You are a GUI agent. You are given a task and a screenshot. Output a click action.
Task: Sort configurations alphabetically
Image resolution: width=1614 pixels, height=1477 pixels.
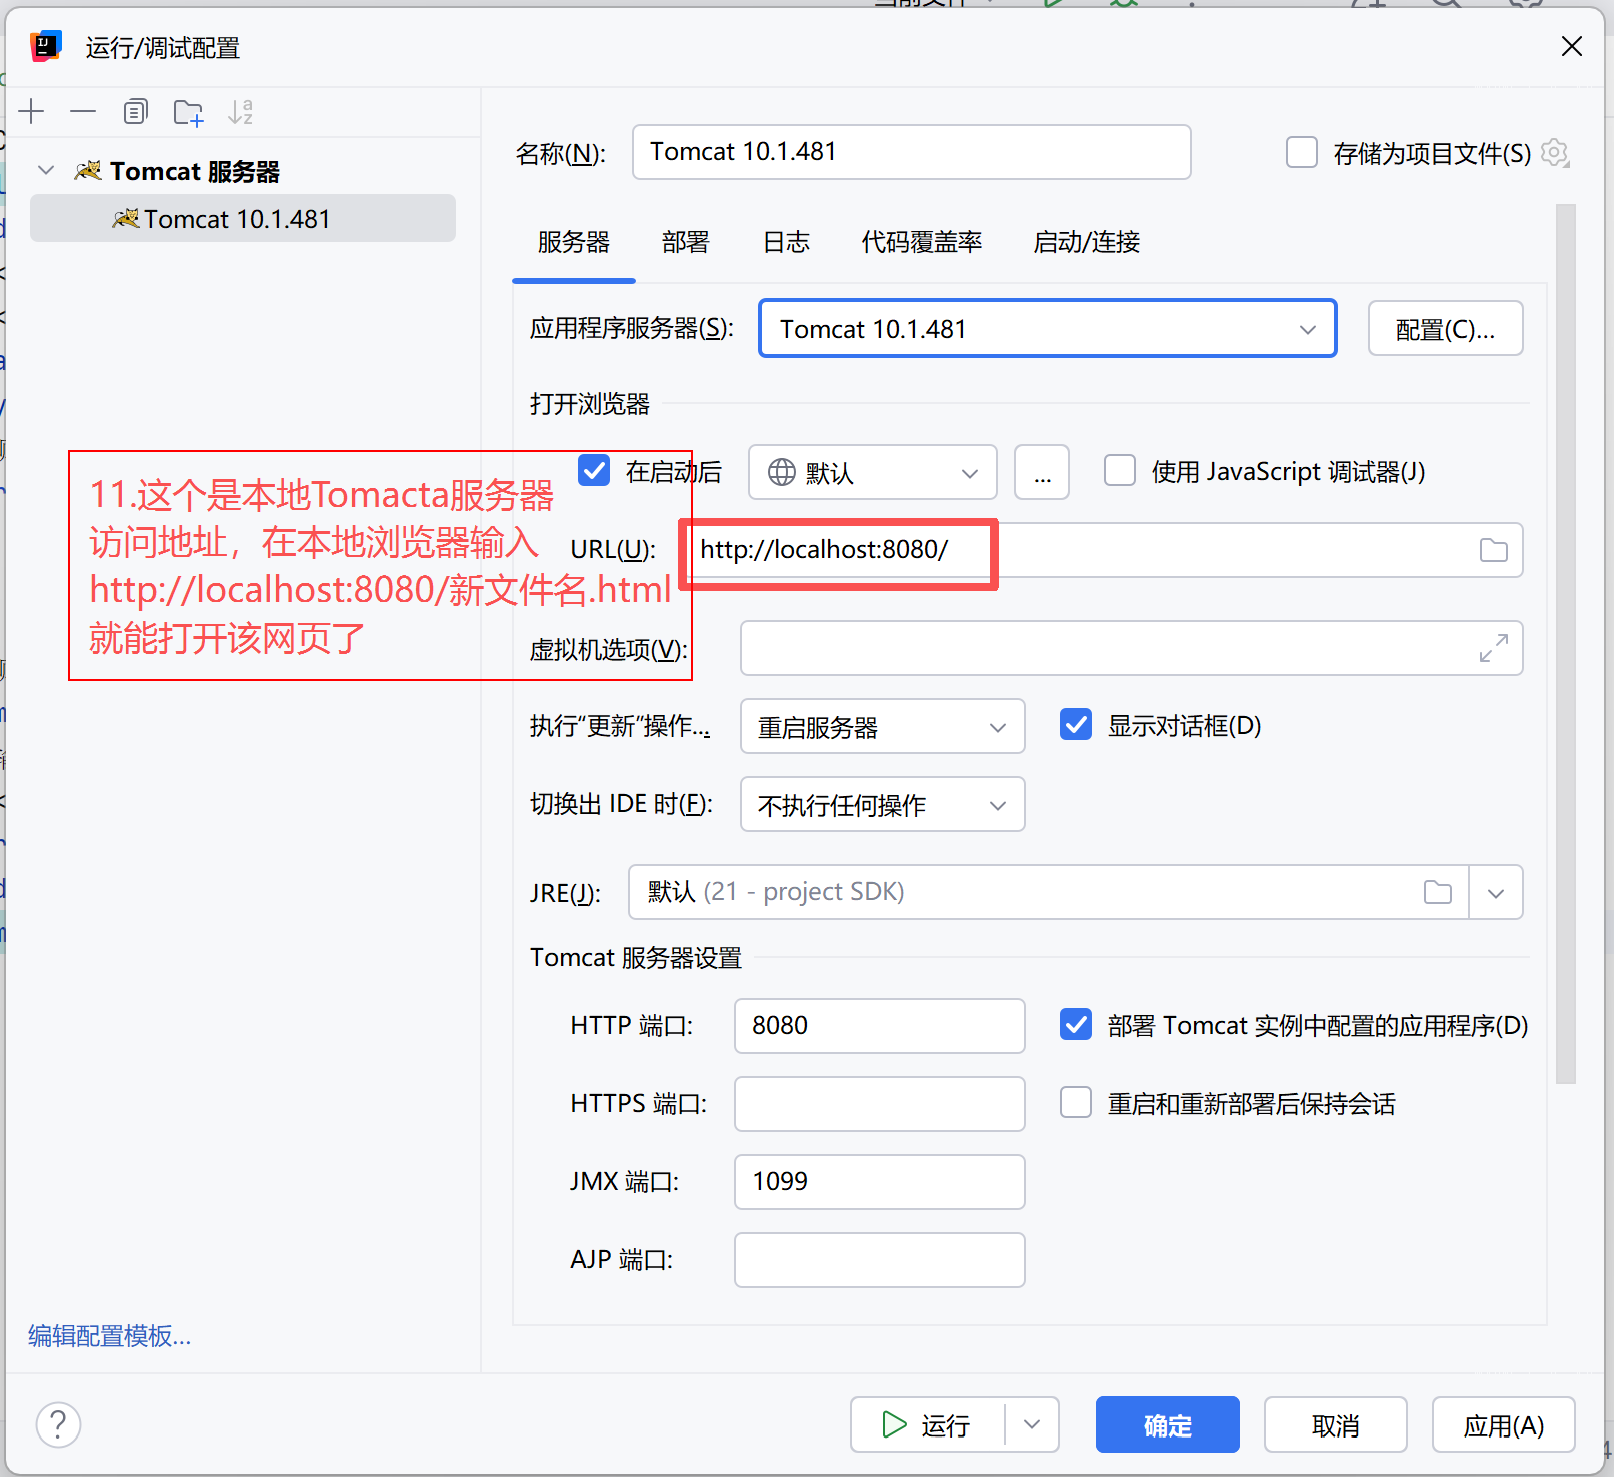click(x=240, y=111)
